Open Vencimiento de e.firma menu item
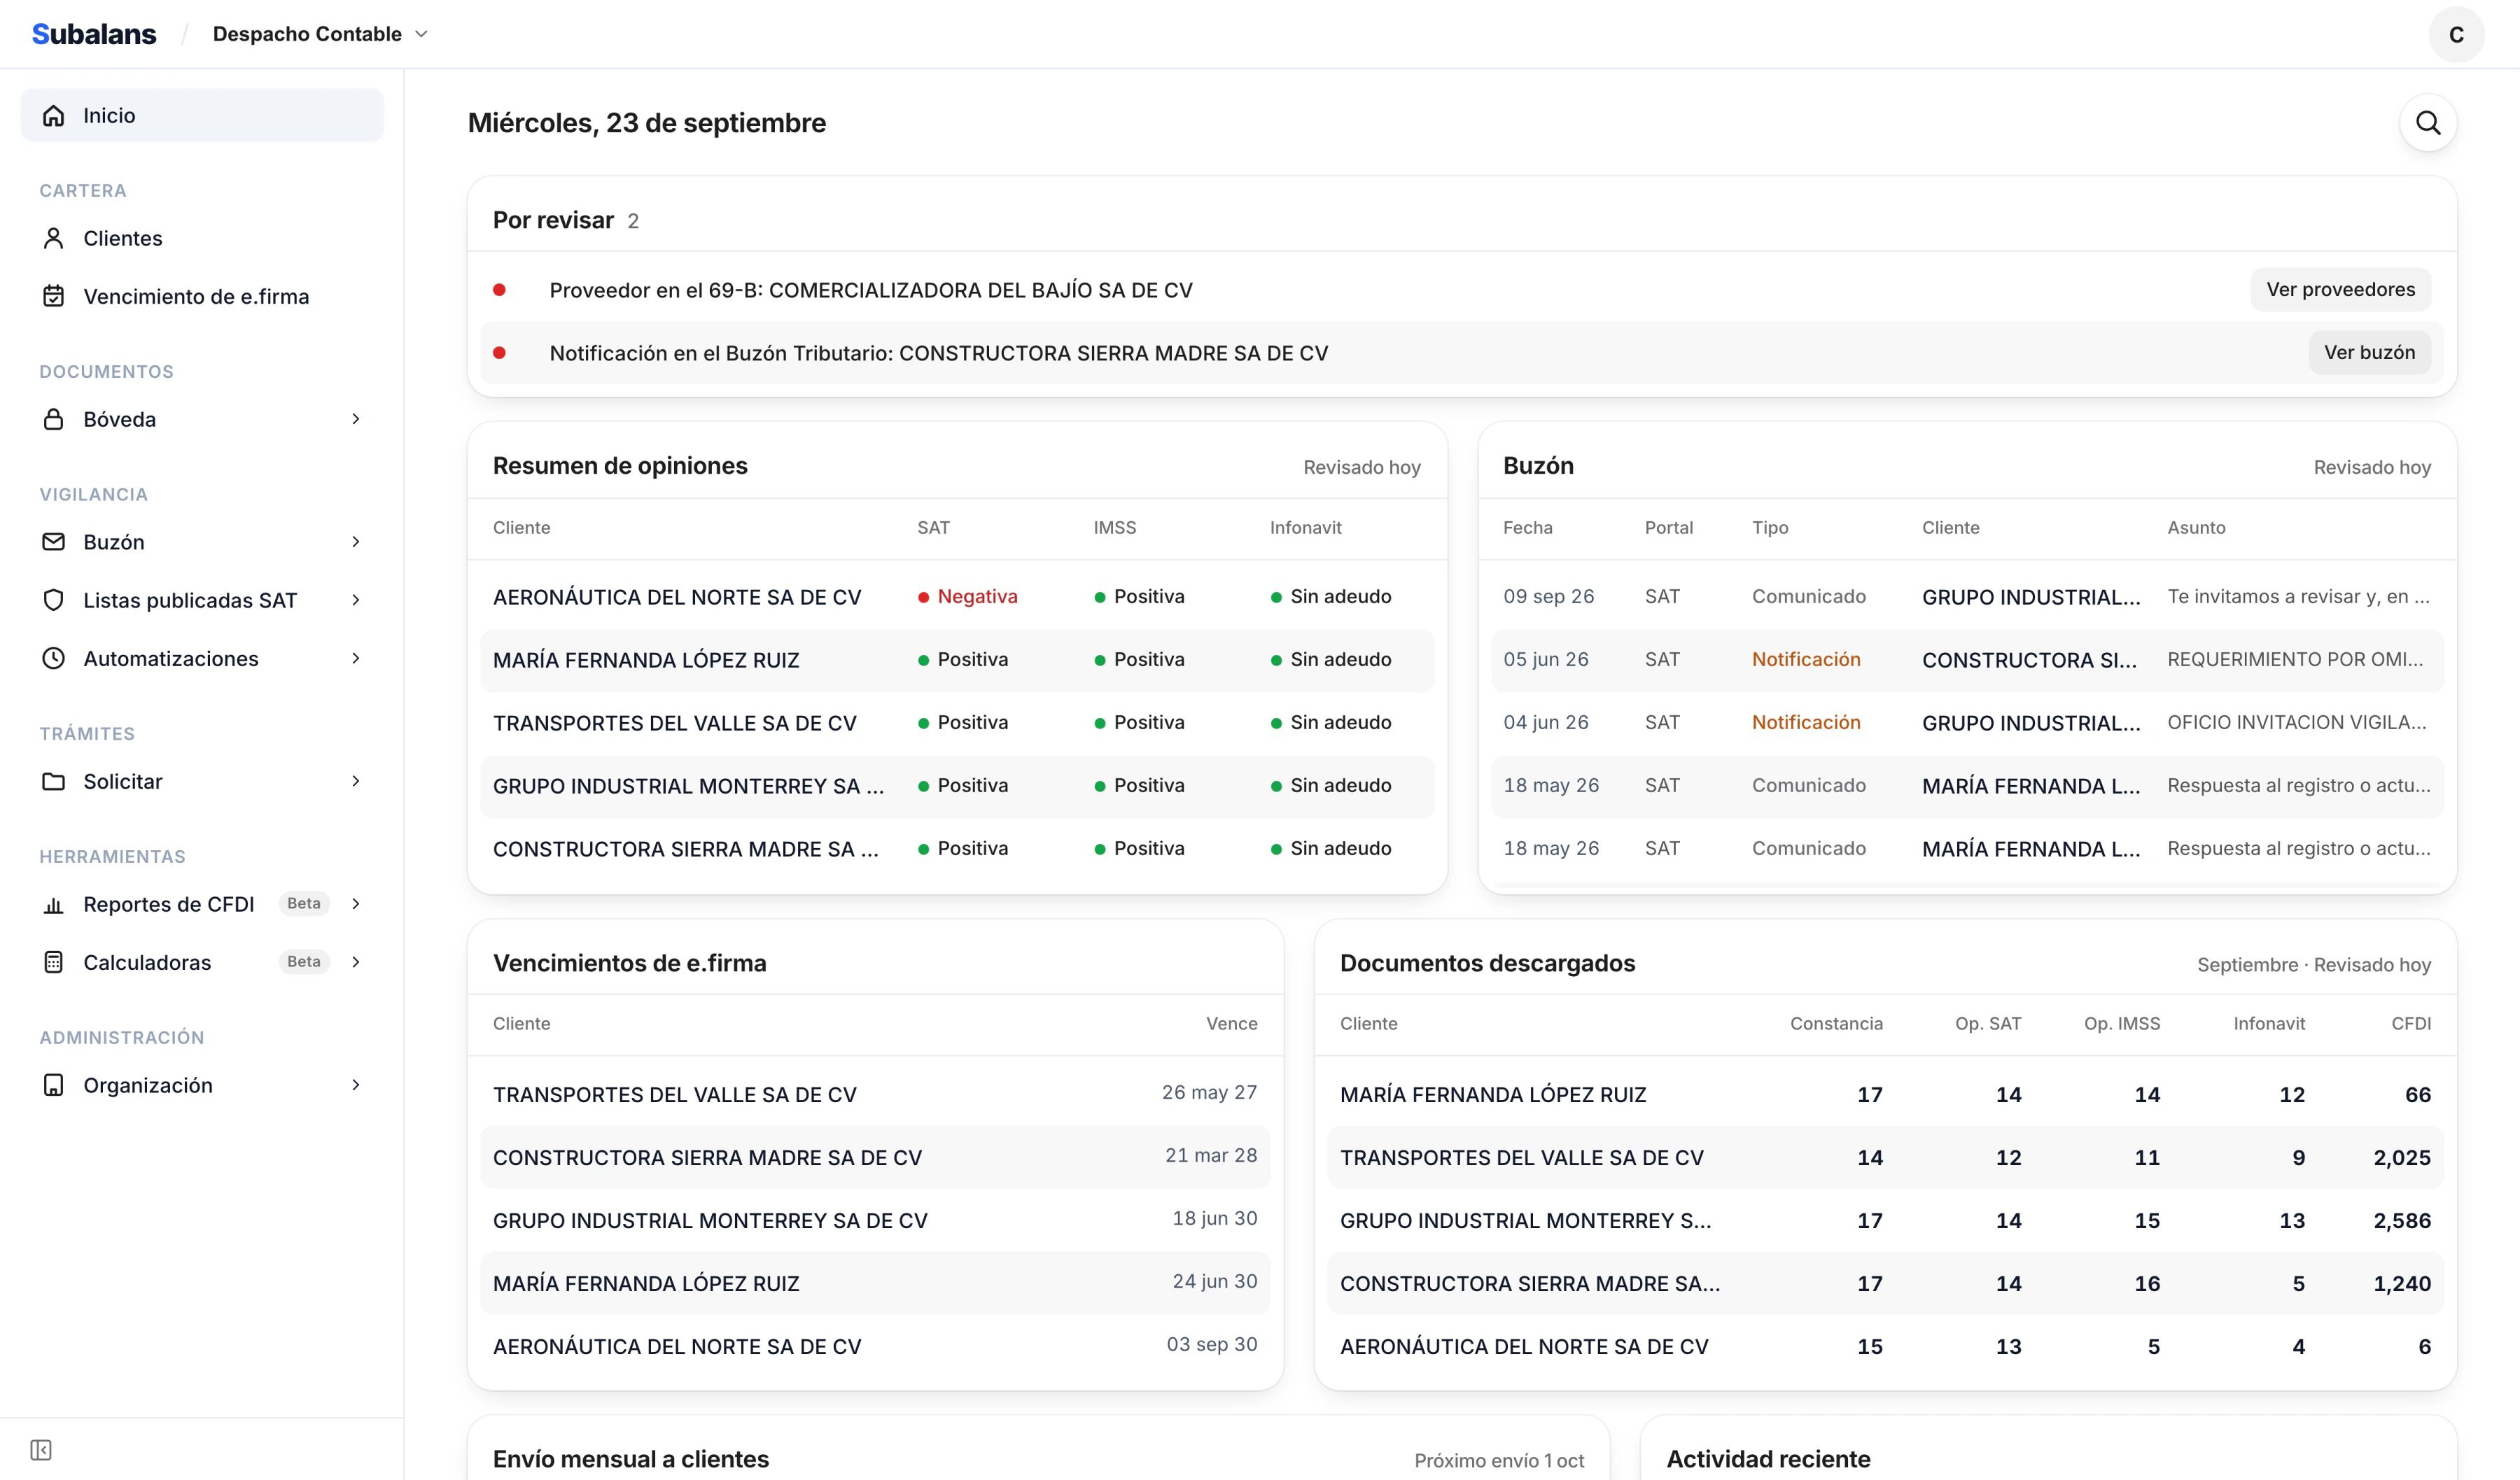 (202, 296)
